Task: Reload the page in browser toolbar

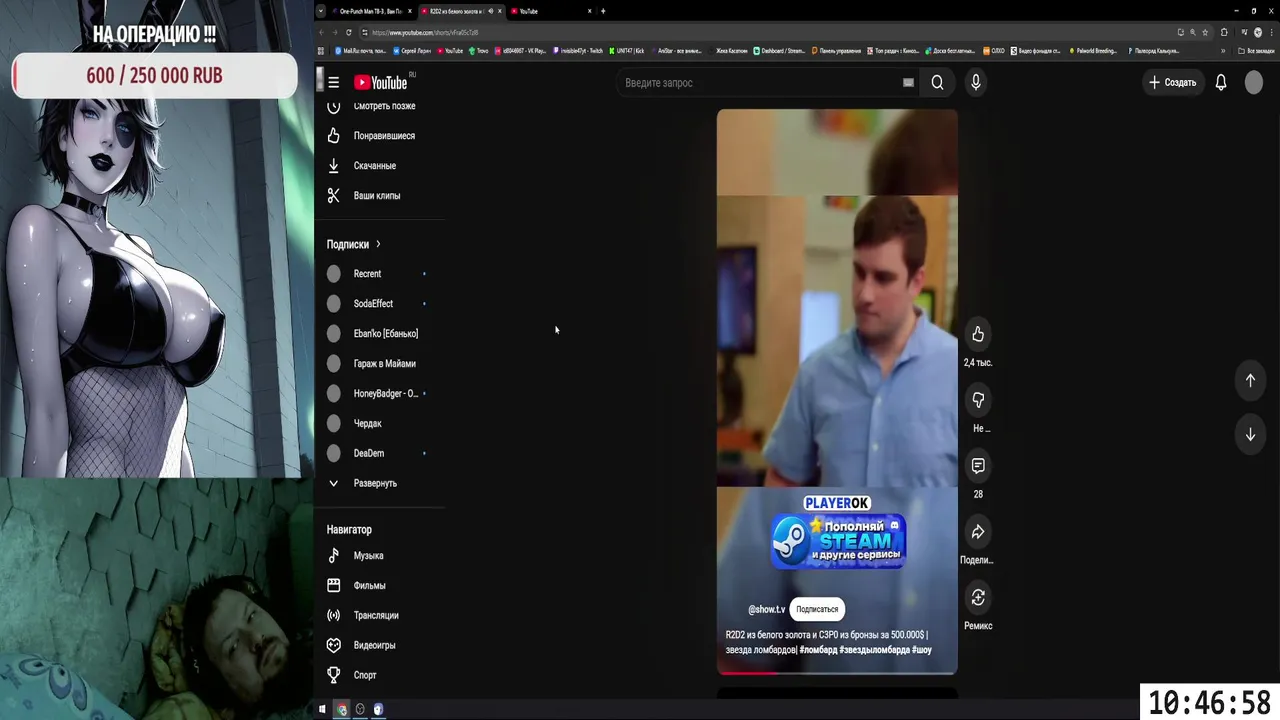Action: (x=349, y=32)
